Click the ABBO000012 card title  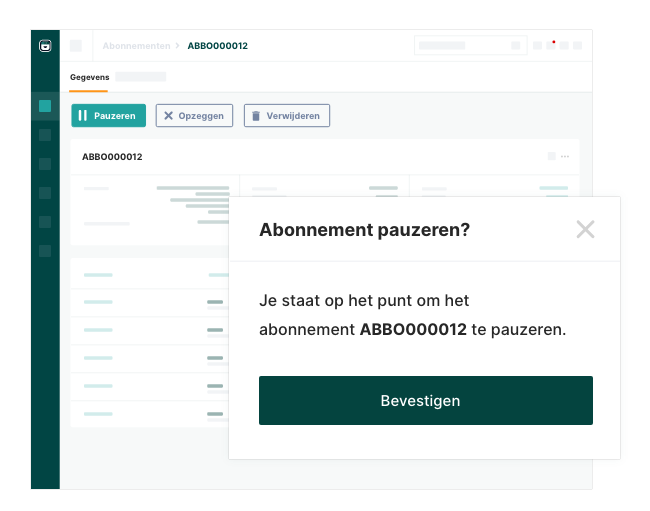coord(112,157)
